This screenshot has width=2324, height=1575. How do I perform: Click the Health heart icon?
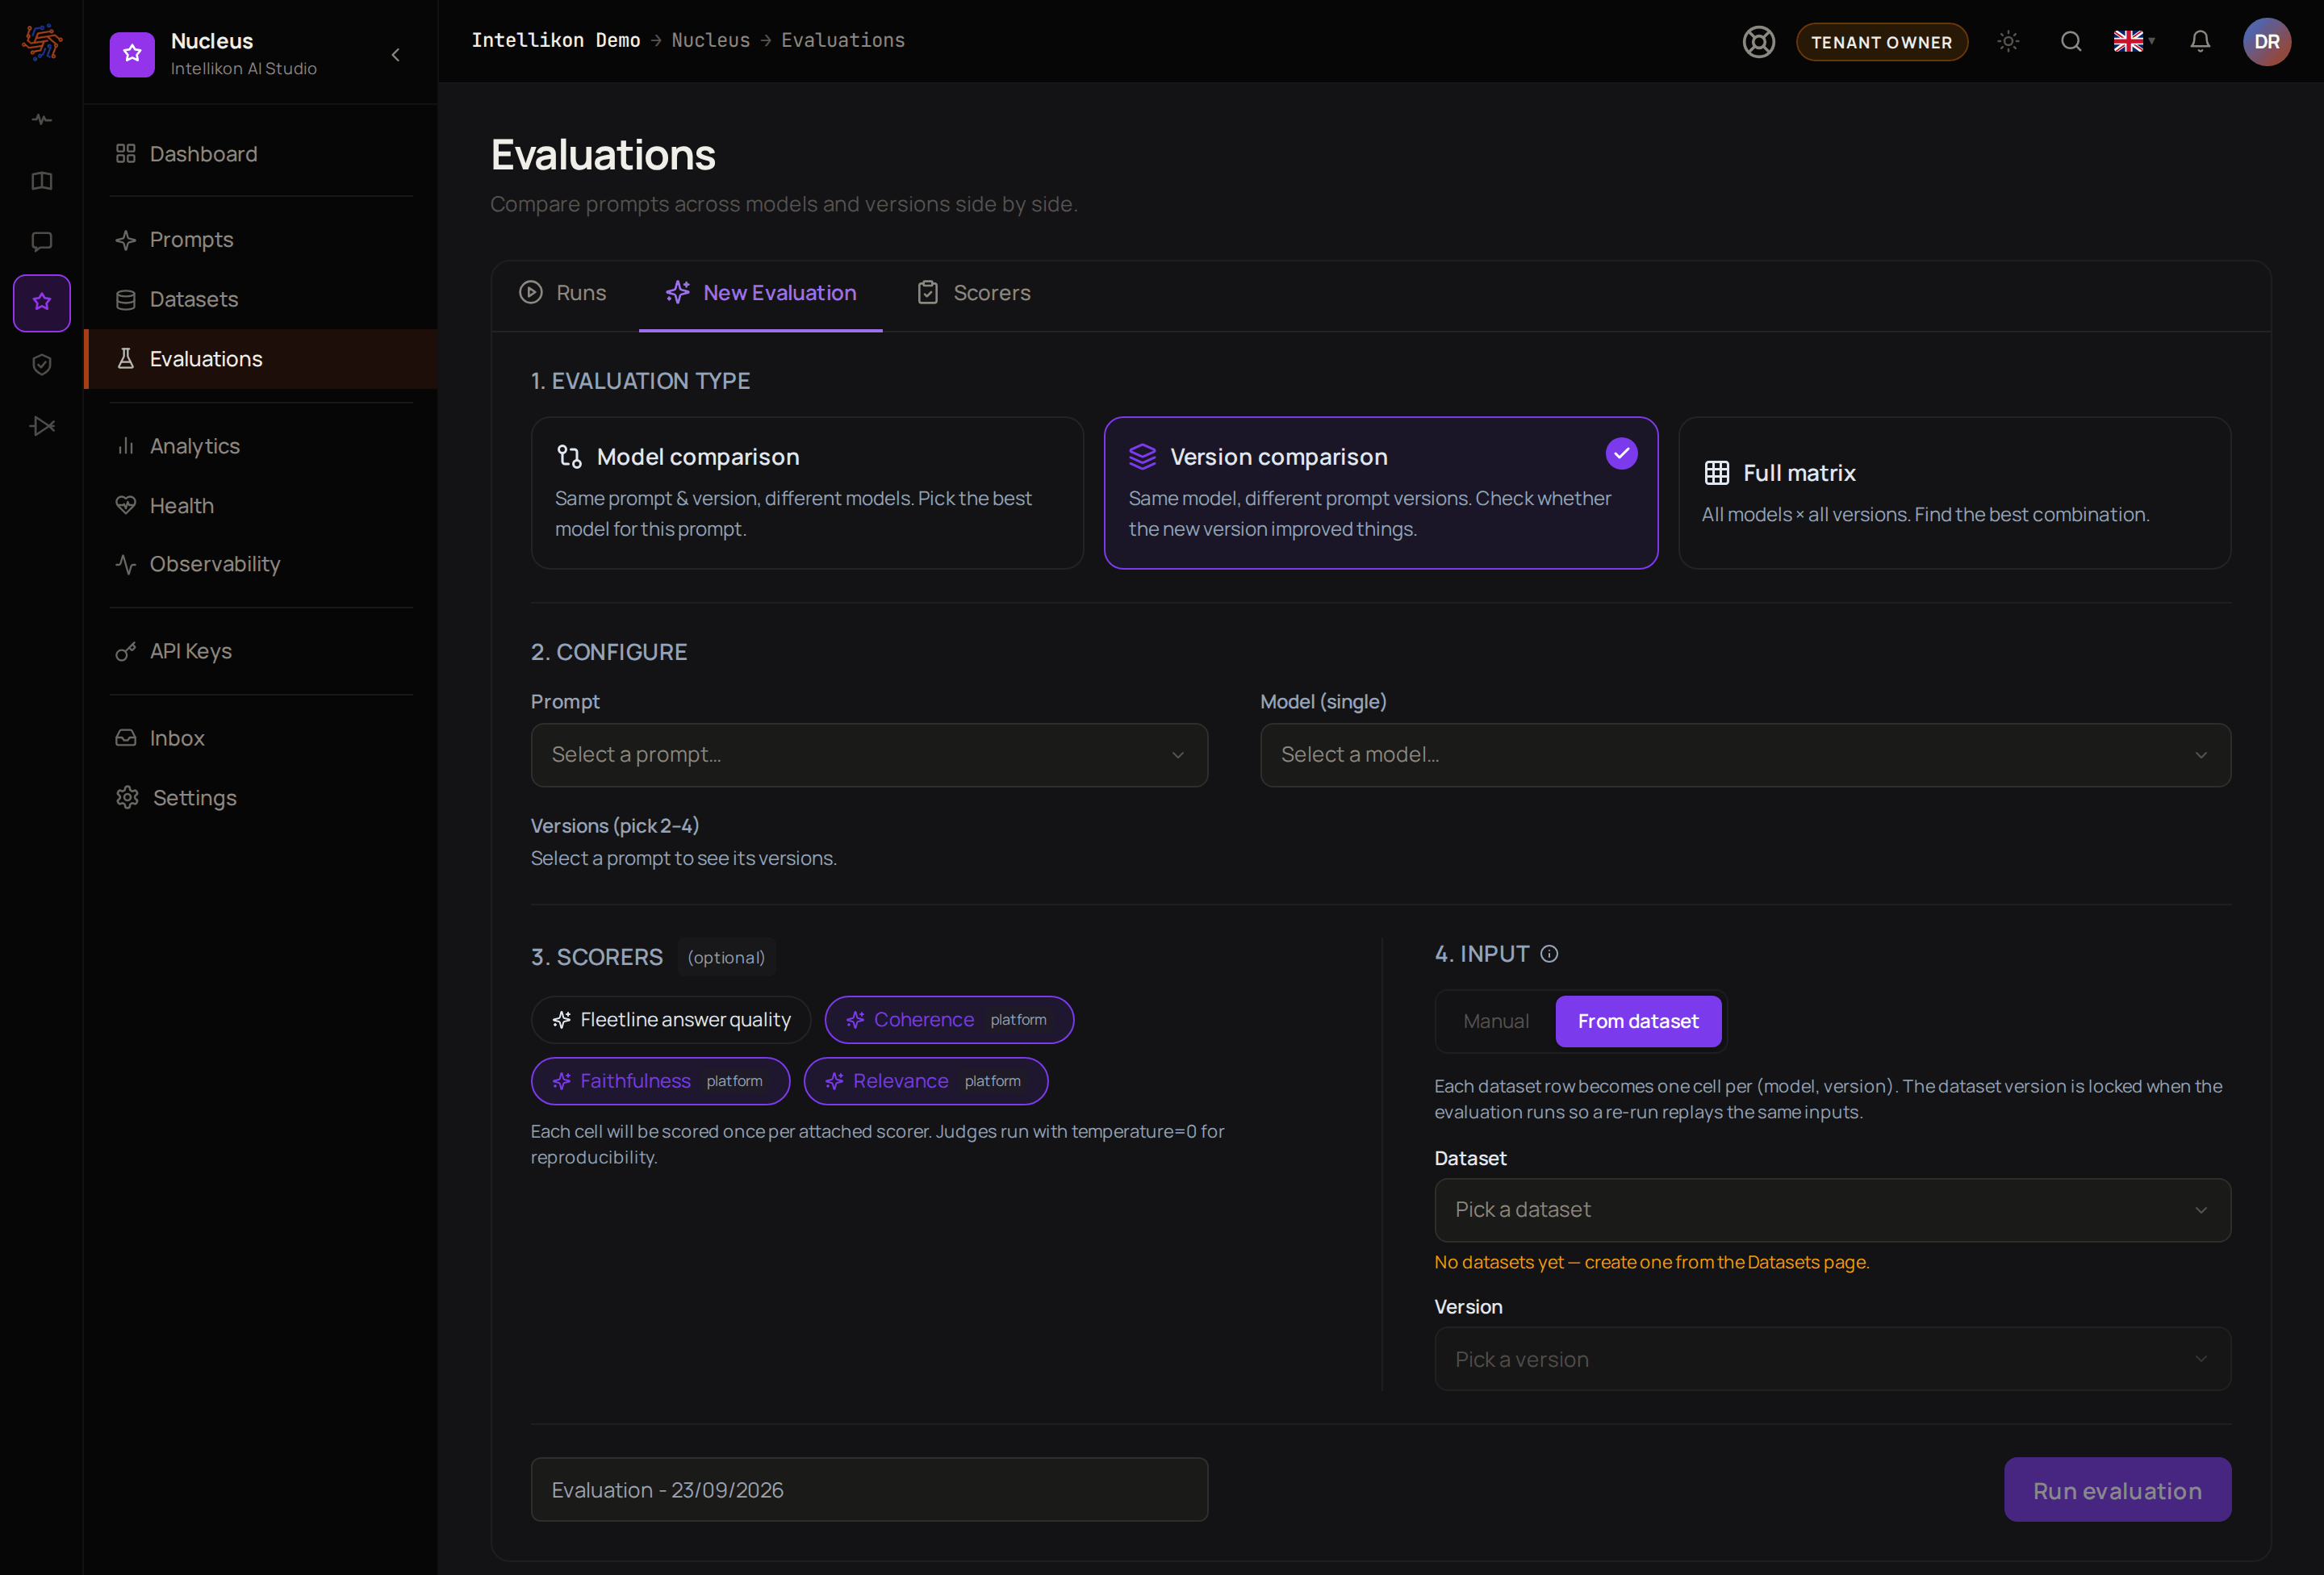tap(125, 506)
